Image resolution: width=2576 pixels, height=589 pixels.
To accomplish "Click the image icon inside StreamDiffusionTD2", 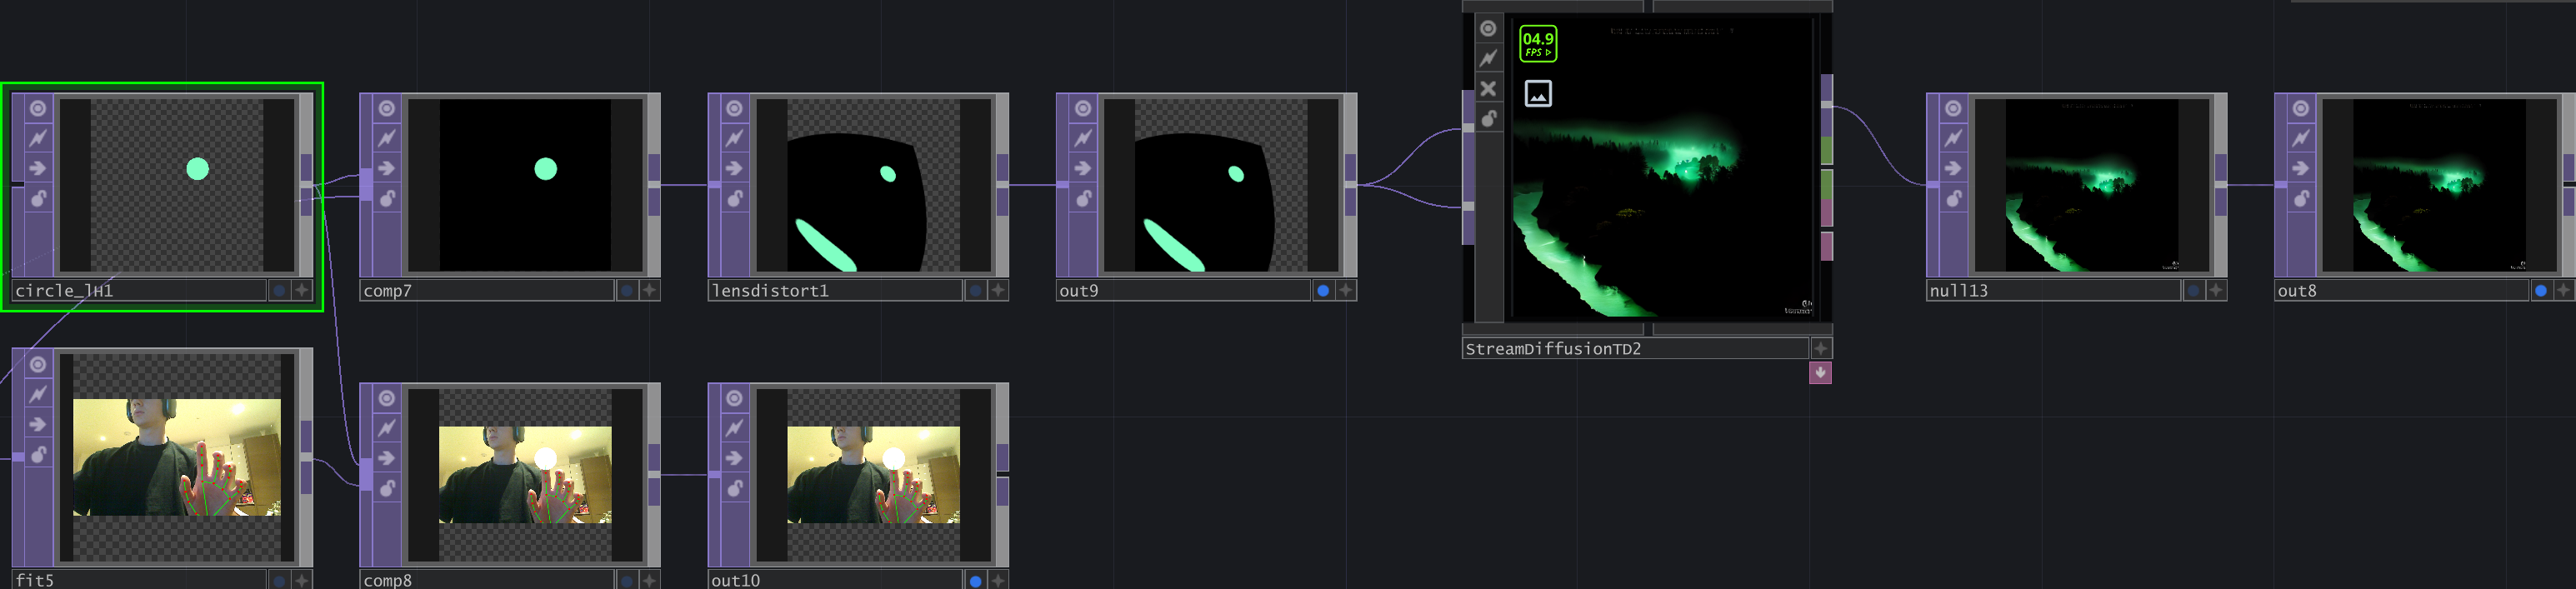I will [1538, 94].
